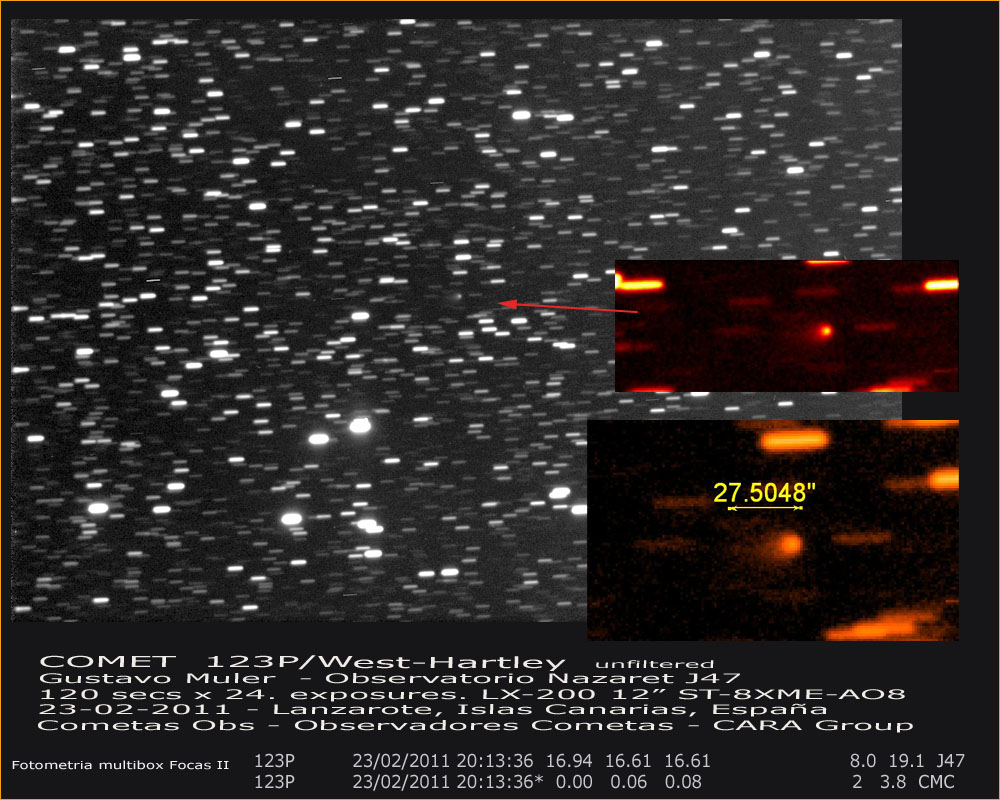Click the 'CMC' catalog label

coord(936,782)
